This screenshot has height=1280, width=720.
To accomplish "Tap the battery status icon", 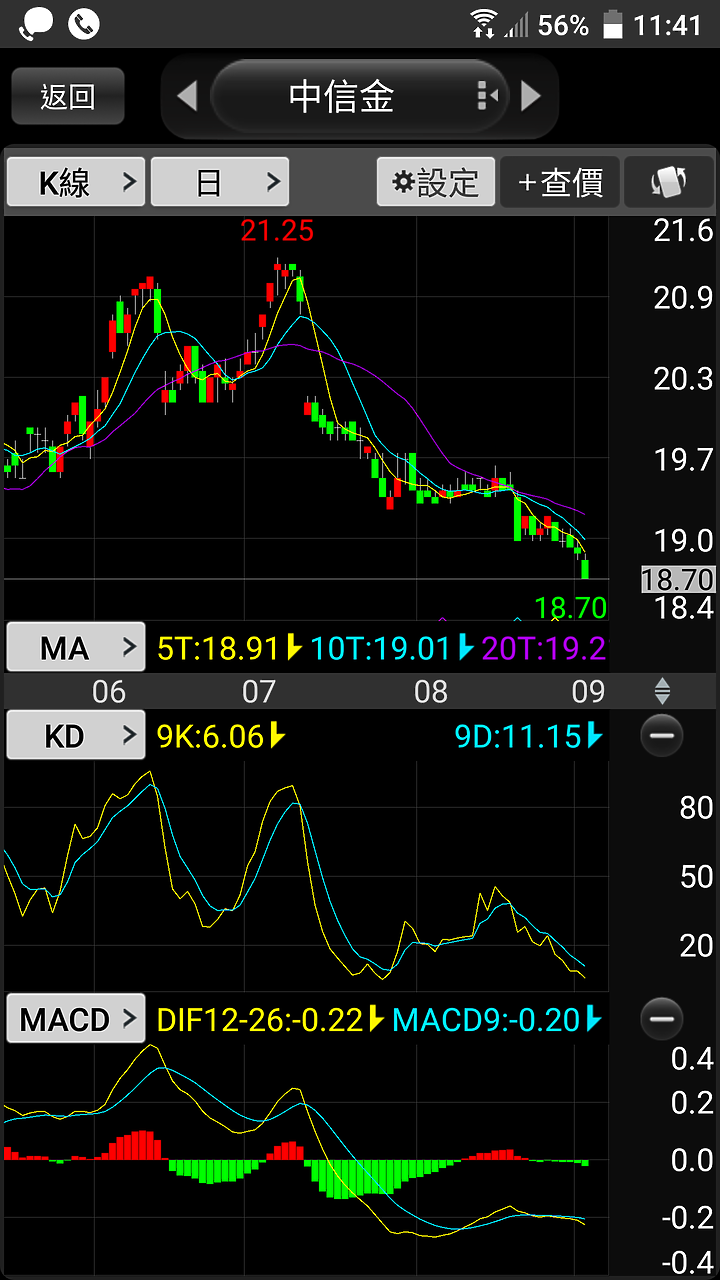I will (612, 24).
